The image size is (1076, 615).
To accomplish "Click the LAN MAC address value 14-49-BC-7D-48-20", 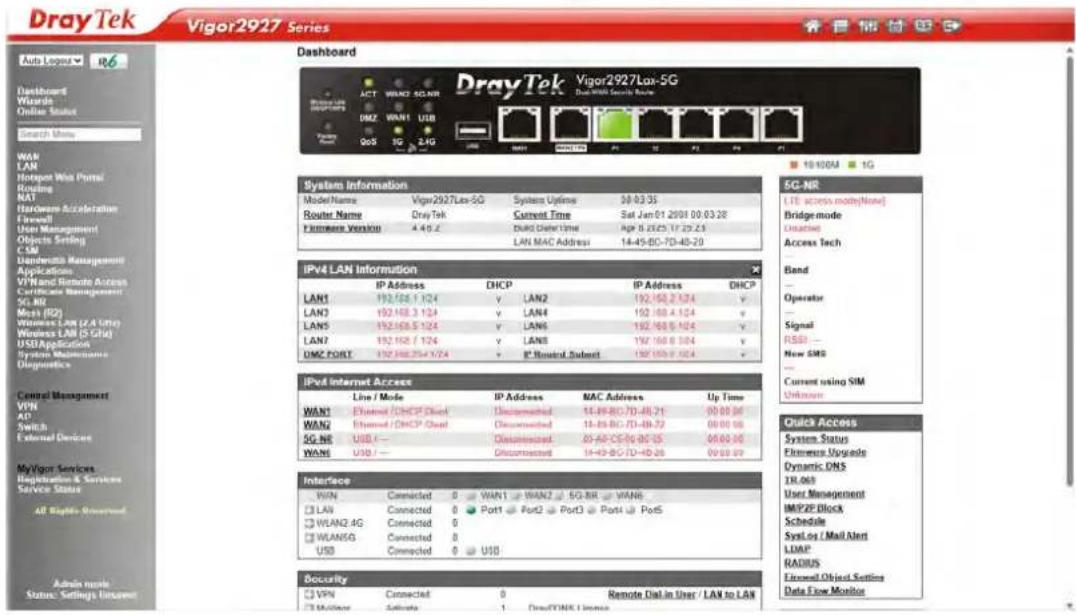I will point(662,242).
